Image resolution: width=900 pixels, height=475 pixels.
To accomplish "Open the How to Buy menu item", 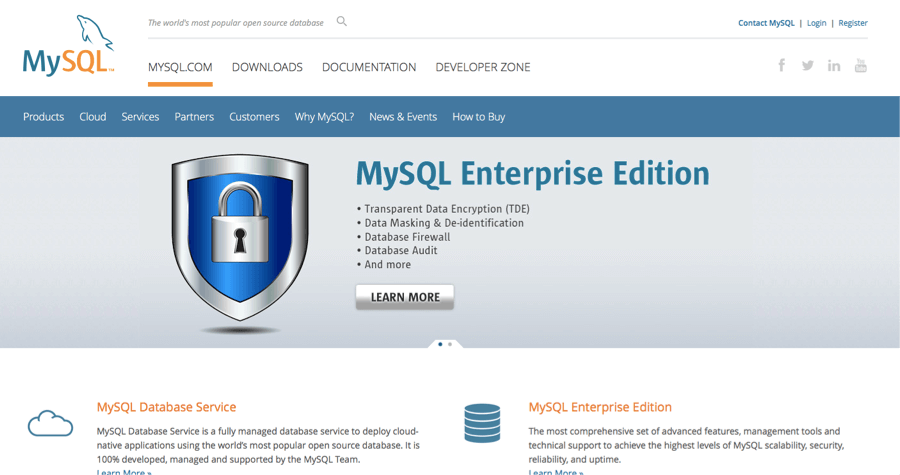I will 479,117.
